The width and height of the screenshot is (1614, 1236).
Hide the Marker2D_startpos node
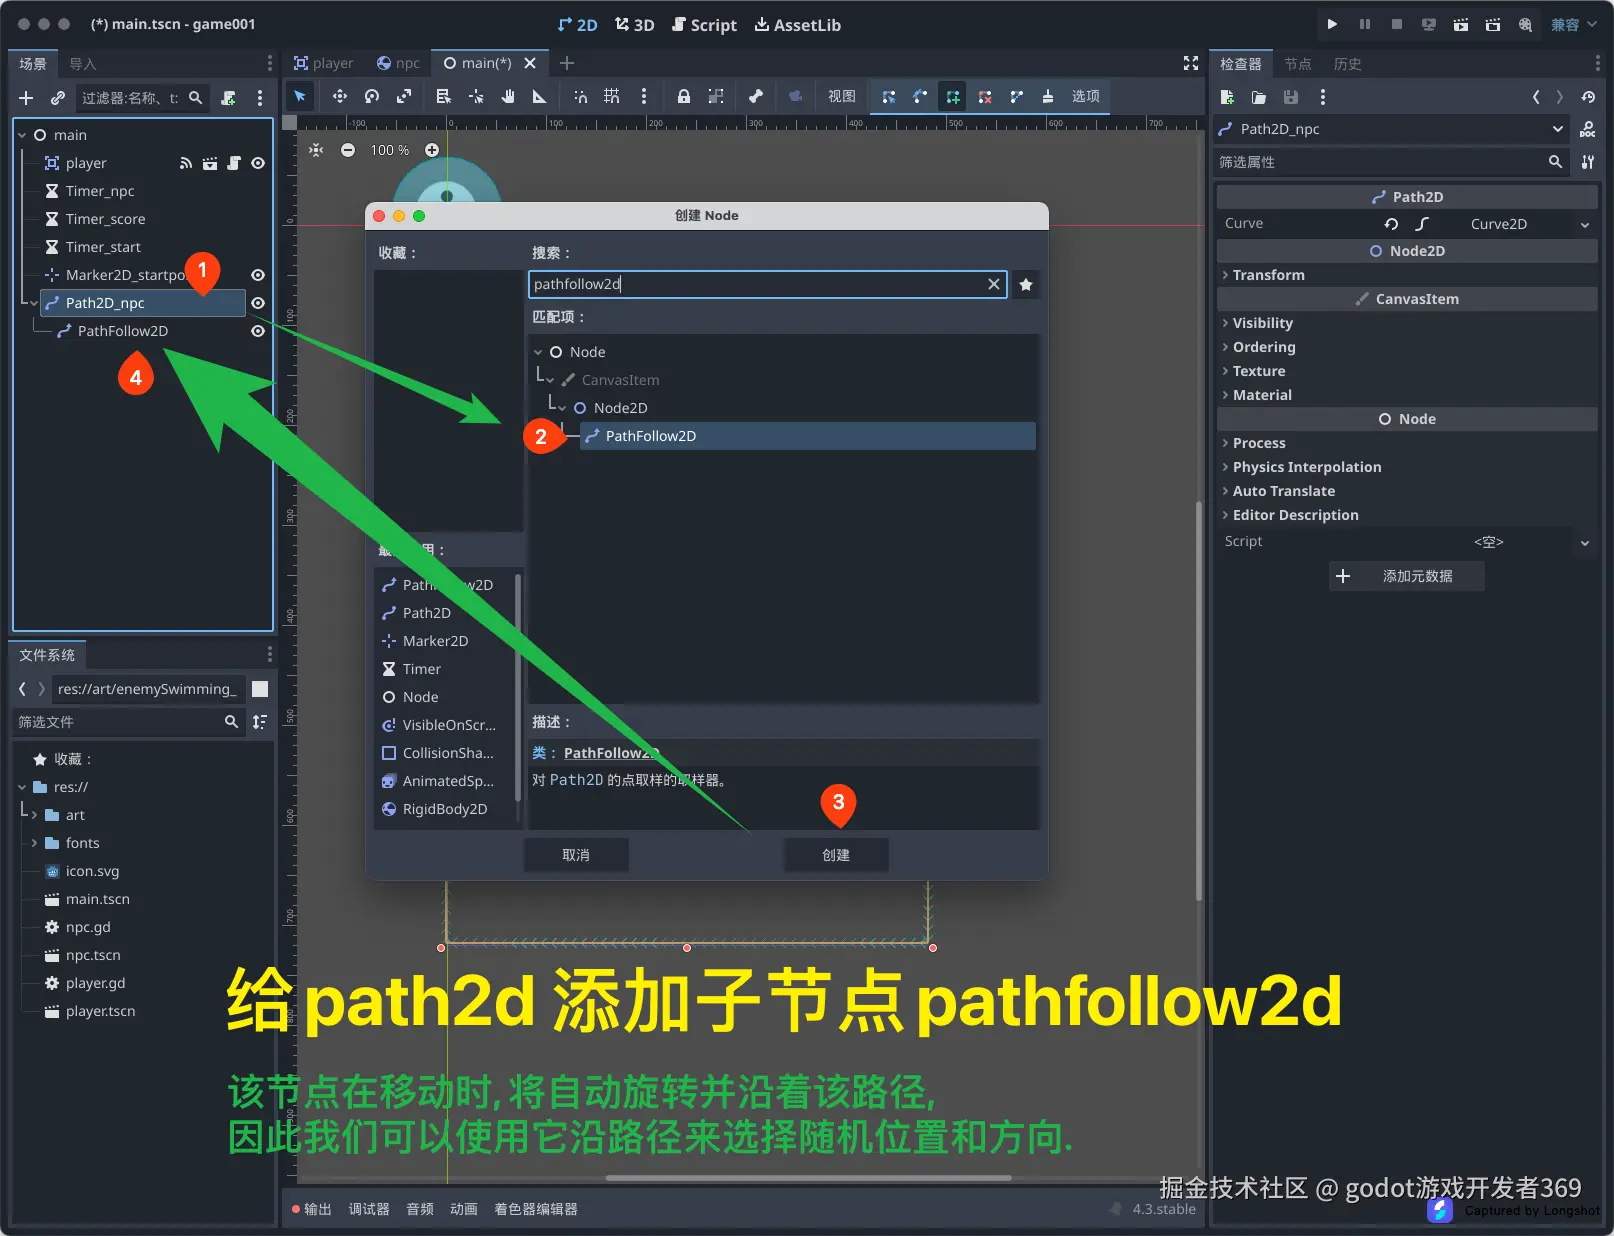258,275
